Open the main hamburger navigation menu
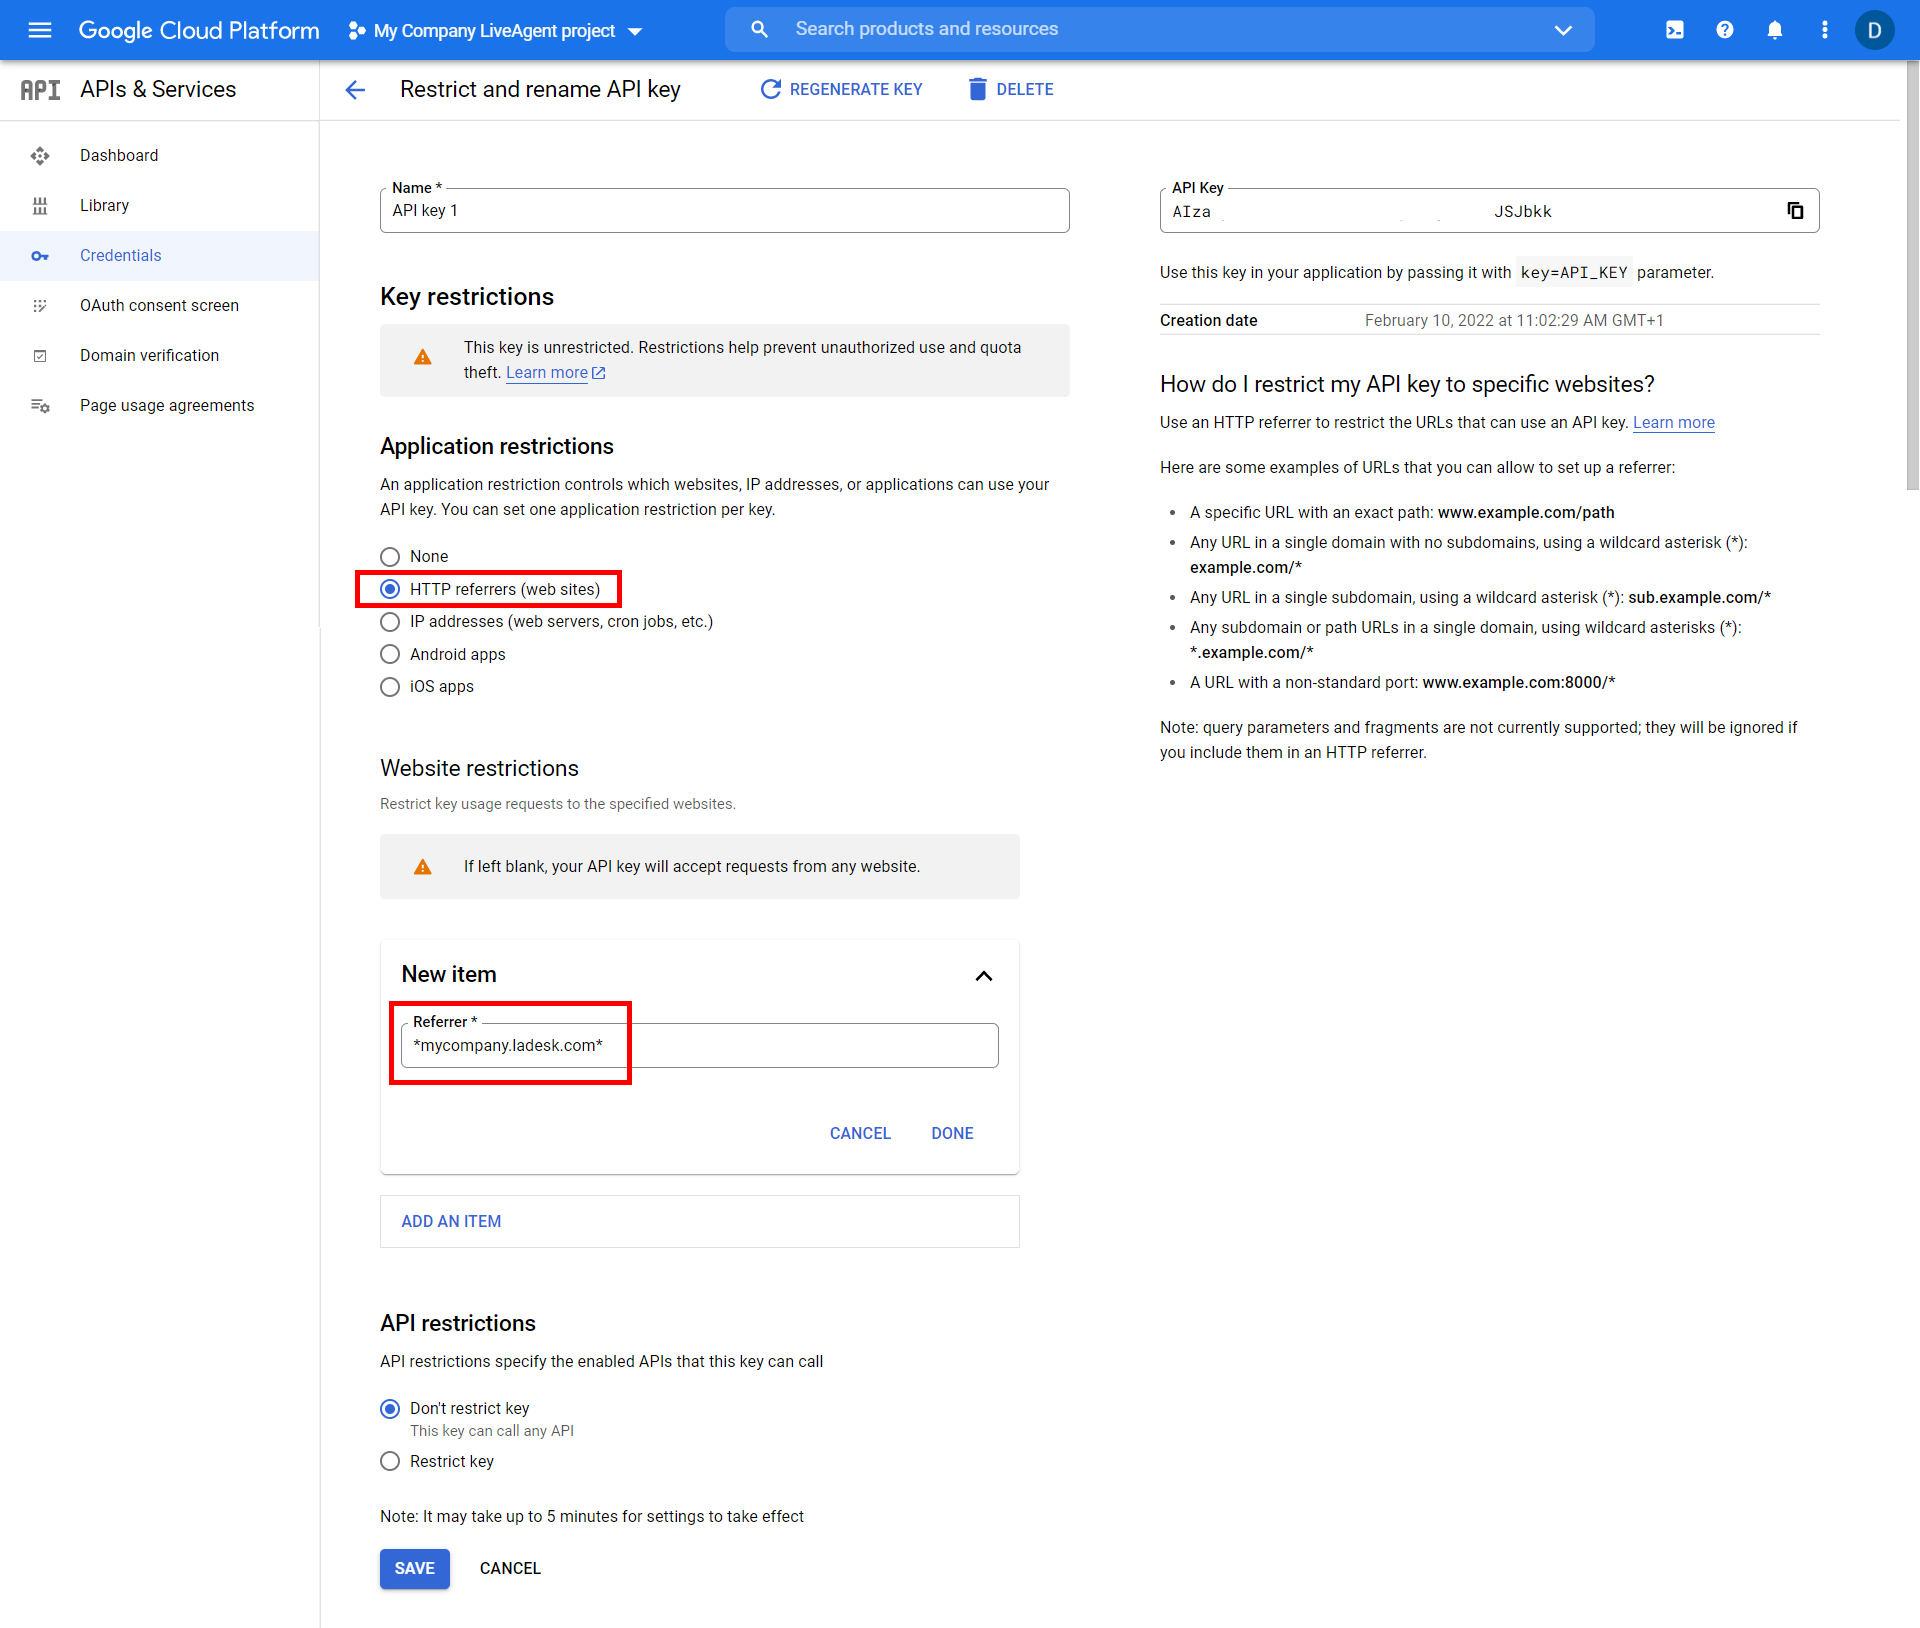Viewport: 1920px width, 1628px height. (40, 30)
